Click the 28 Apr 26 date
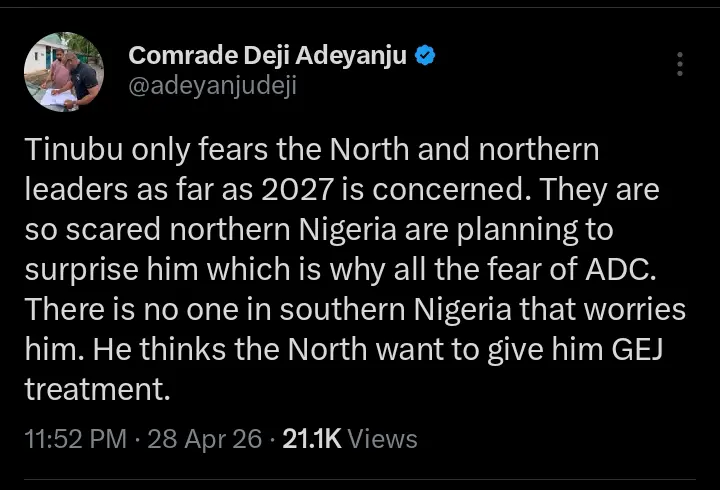Image resolution: width=720 pixels, height=490 pixels. 205,439
